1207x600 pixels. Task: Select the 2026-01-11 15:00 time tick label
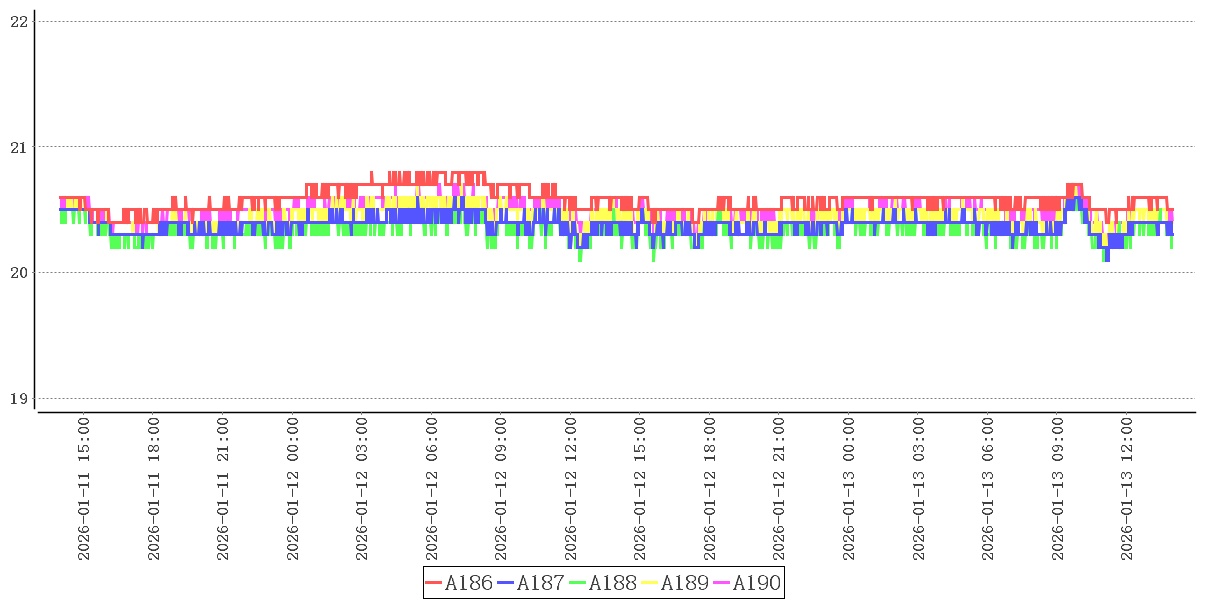coord(84,489)
